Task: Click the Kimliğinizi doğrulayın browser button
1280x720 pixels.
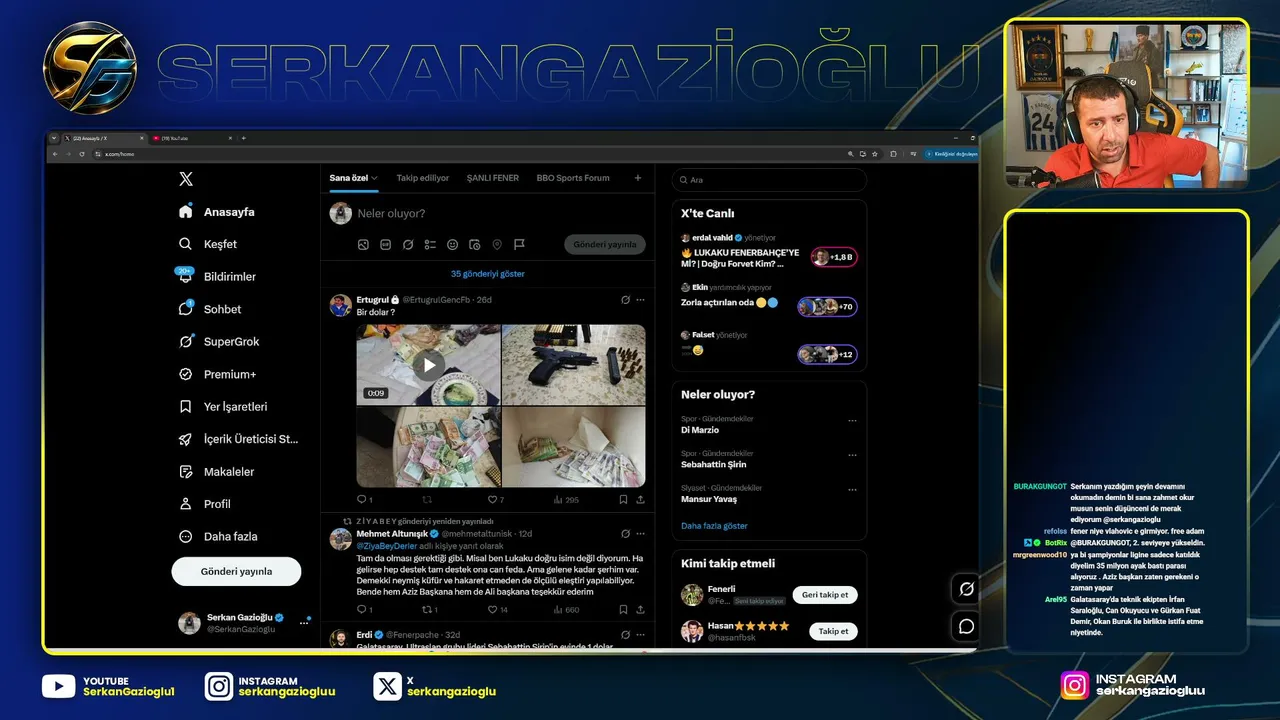Action: click(950, 154)
